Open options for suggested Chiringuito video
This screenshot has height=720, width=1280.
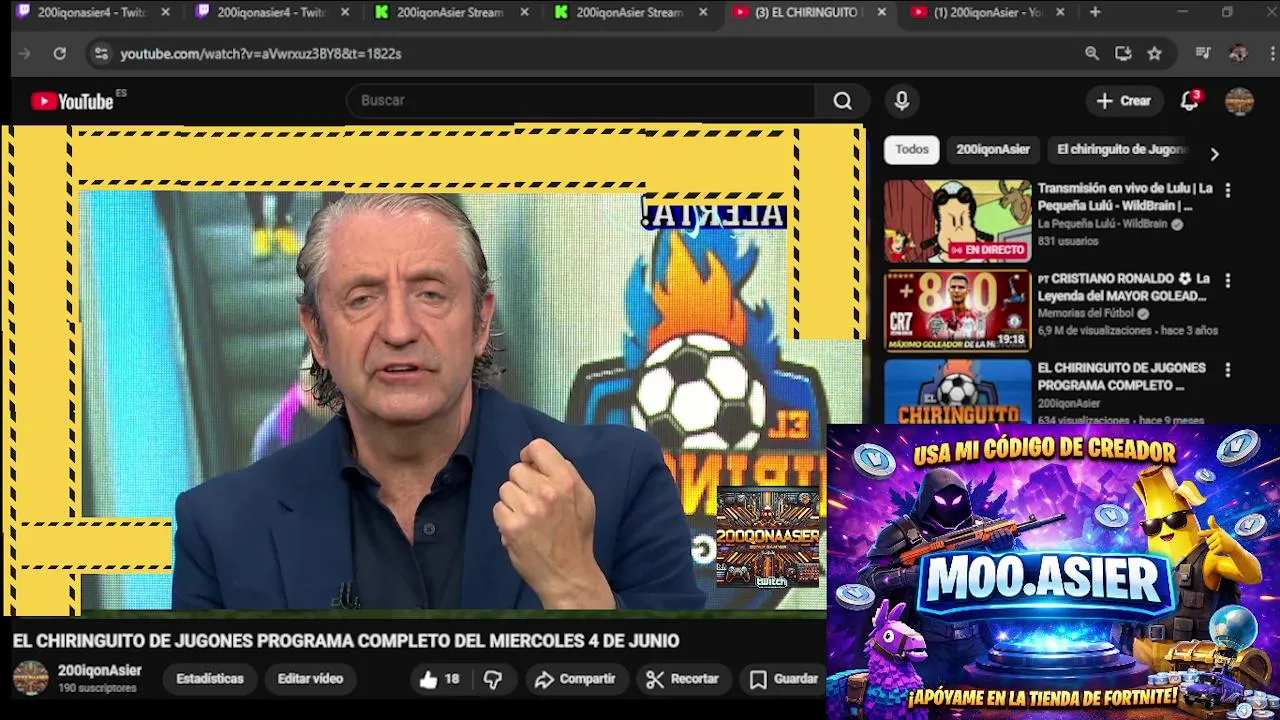coord(1228,370)
